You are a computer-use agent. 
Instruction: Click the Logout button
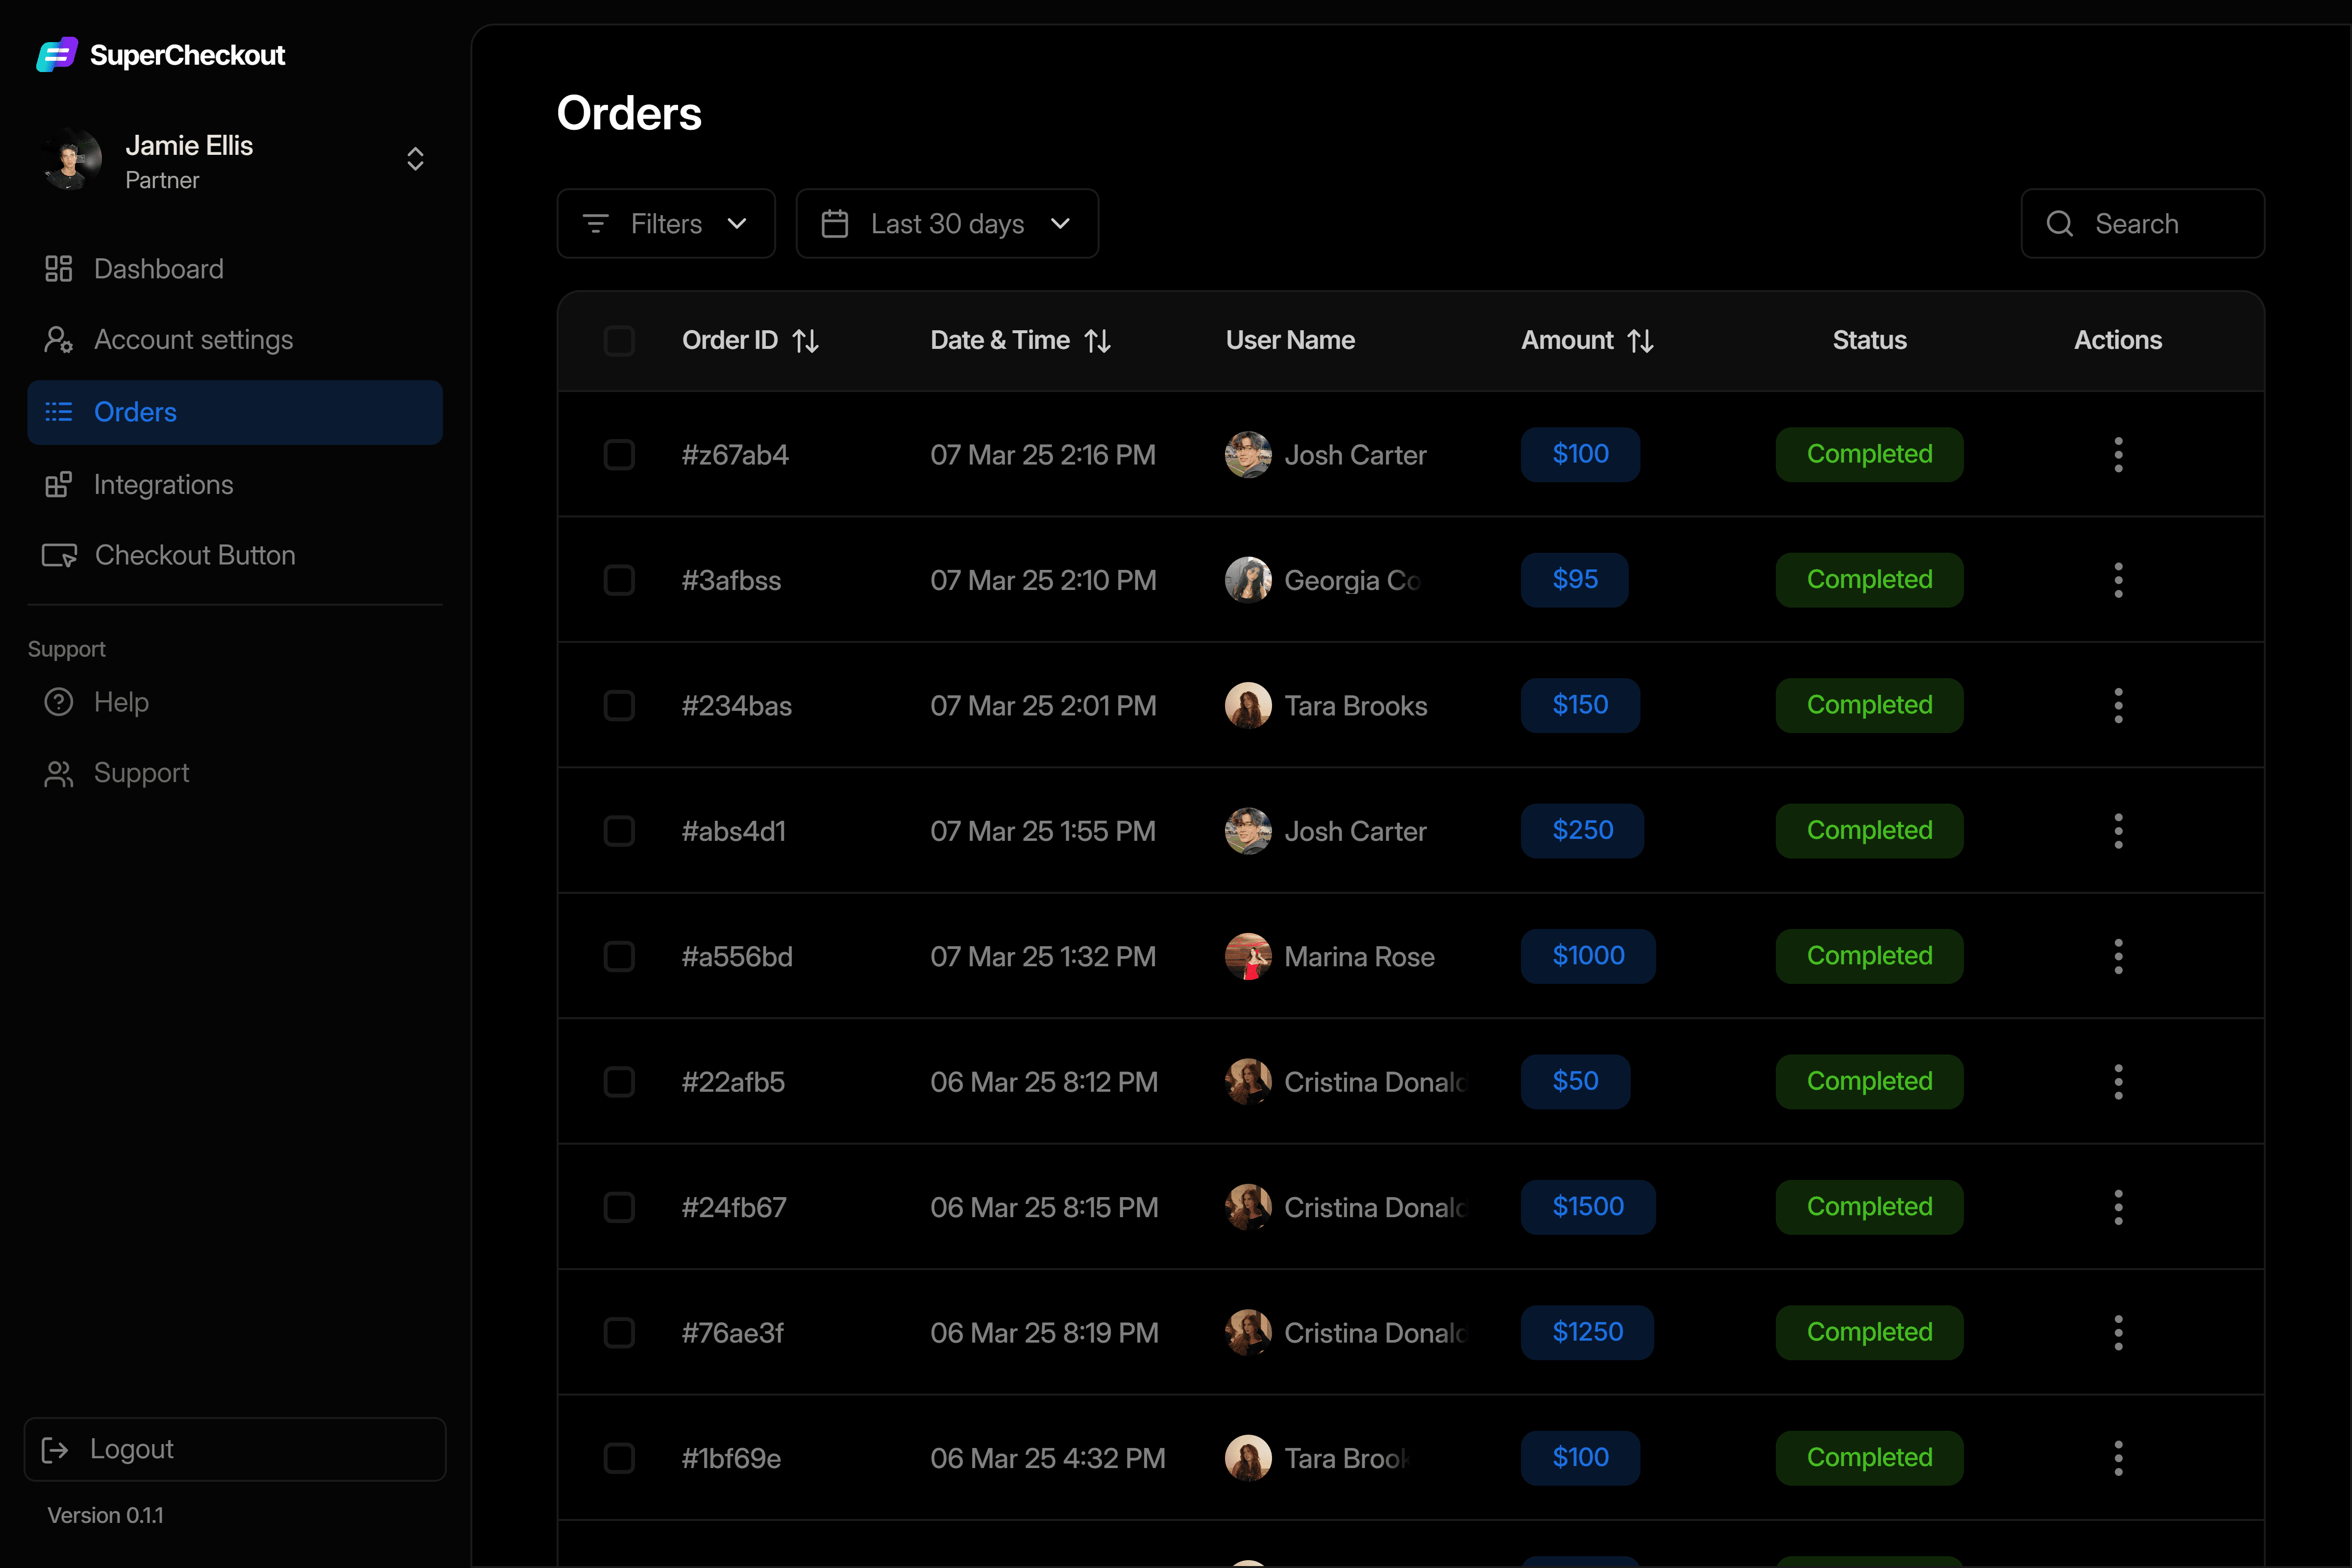235,1449
